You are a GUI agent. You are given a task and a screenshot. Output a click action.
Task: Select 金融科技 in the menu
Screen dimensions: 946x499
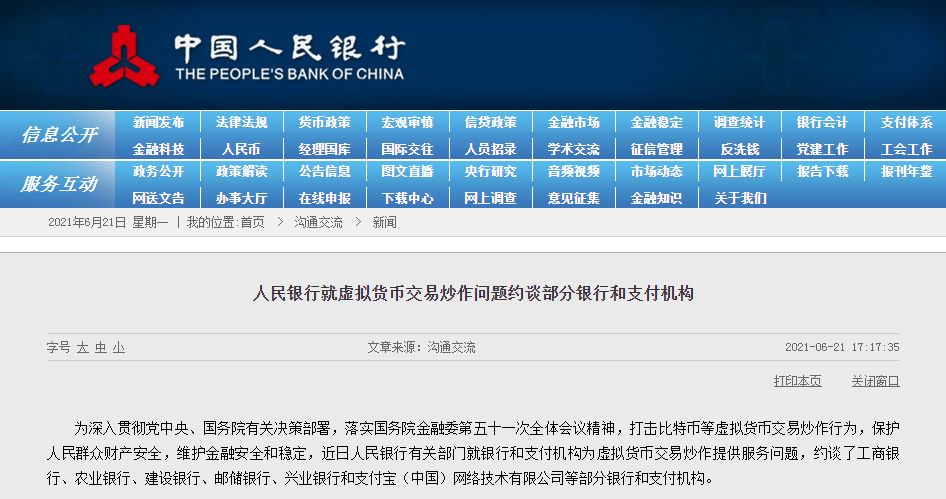click(x=158, y=149)
